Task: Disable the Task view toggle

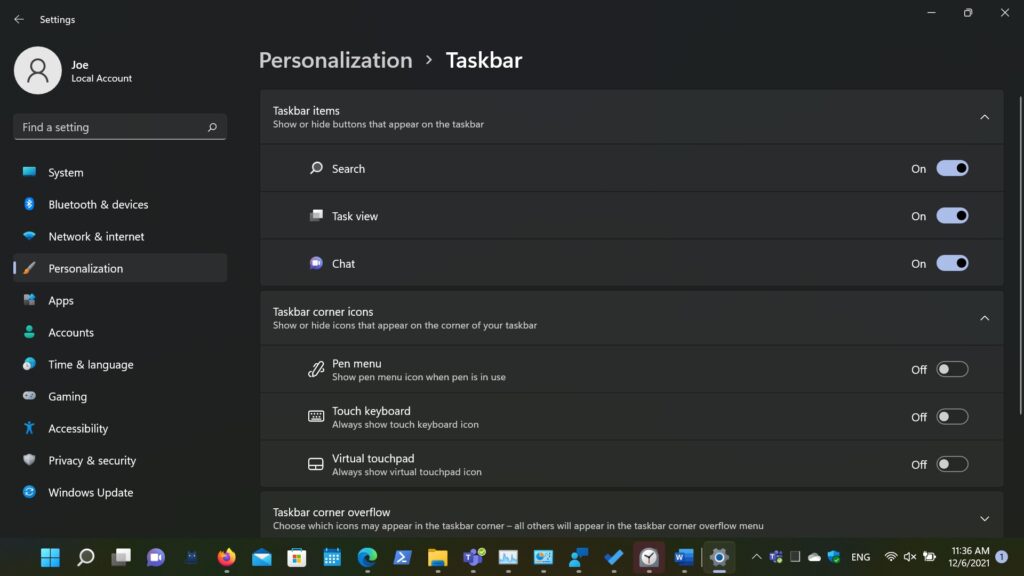Action: (x=951, y=216)
